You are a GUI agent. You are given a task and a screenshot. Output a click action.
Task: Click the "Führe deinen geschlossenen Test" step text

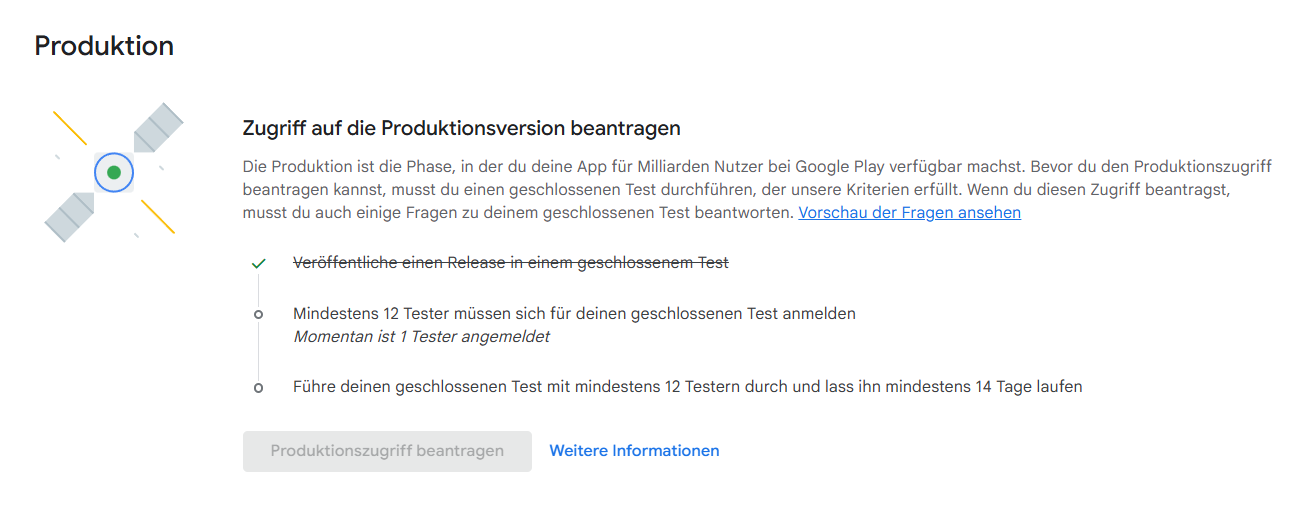pos(687,386)
